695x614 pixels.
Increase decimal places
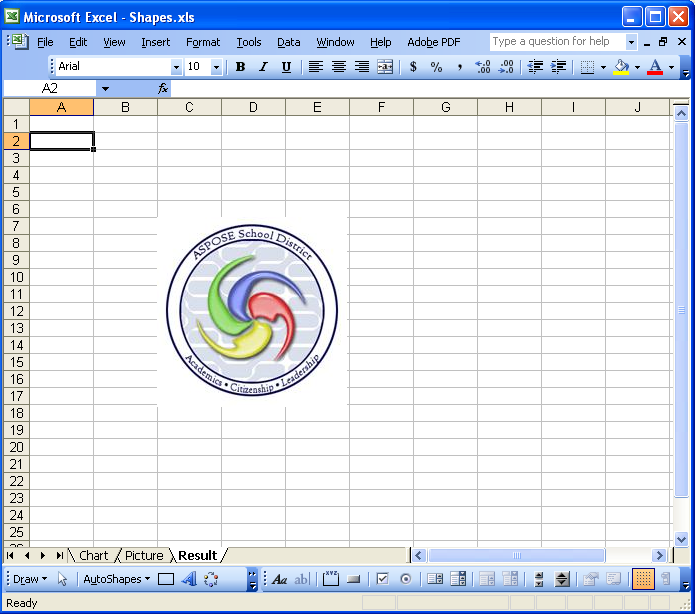tap(483, 67)
